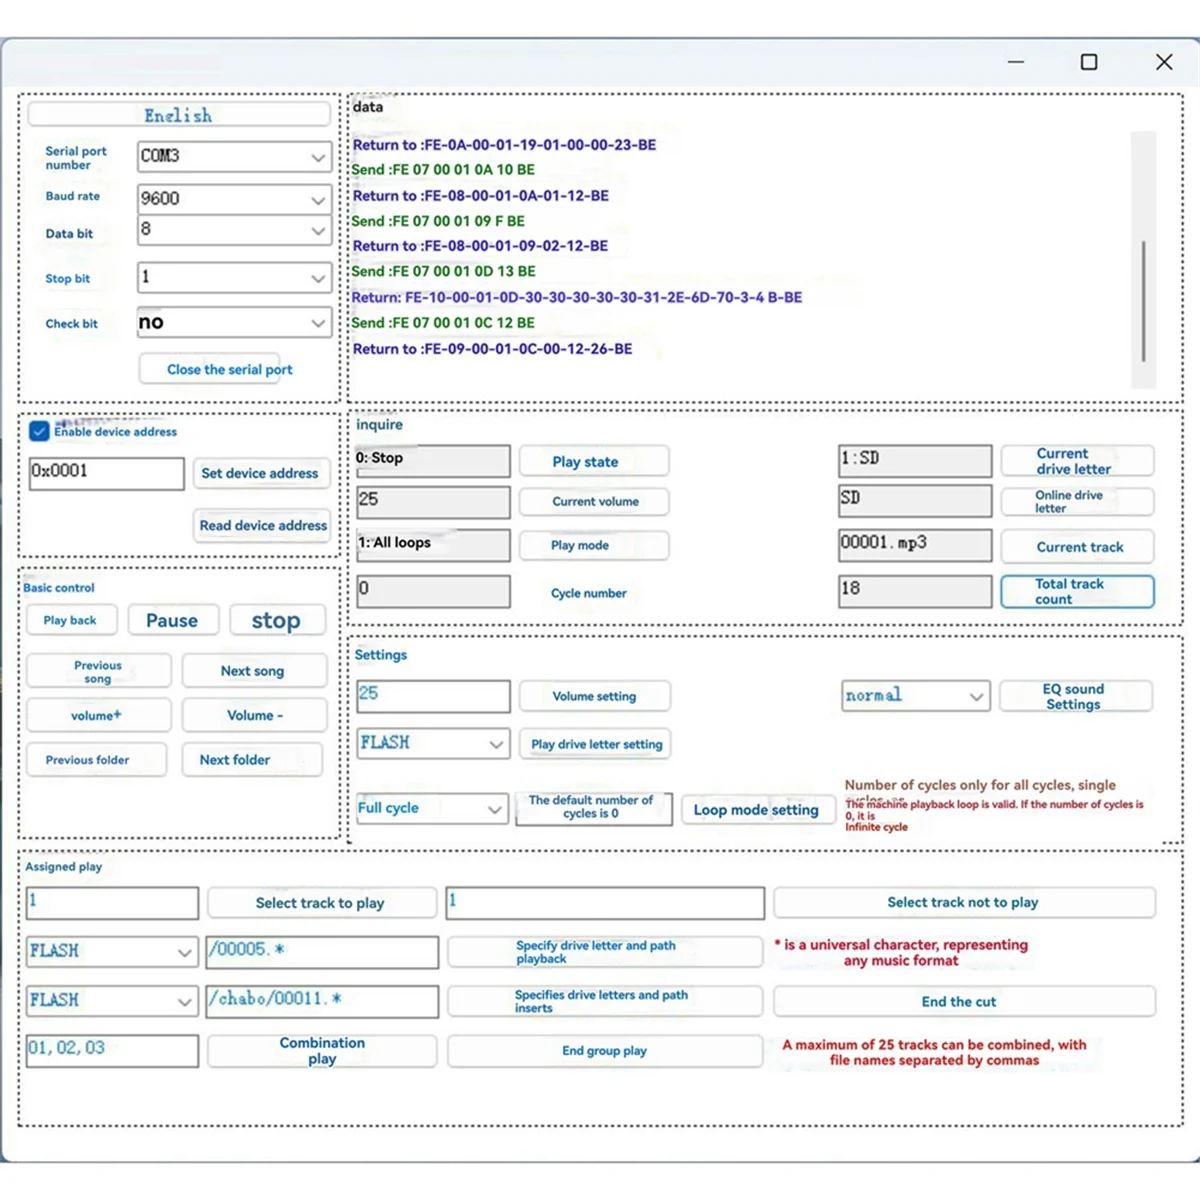The height and width of the screenshot is (1200, 1200).
Task: Uncheck the Enable device address checkbox
Action: pyautogui.click(x=39, y=431)
